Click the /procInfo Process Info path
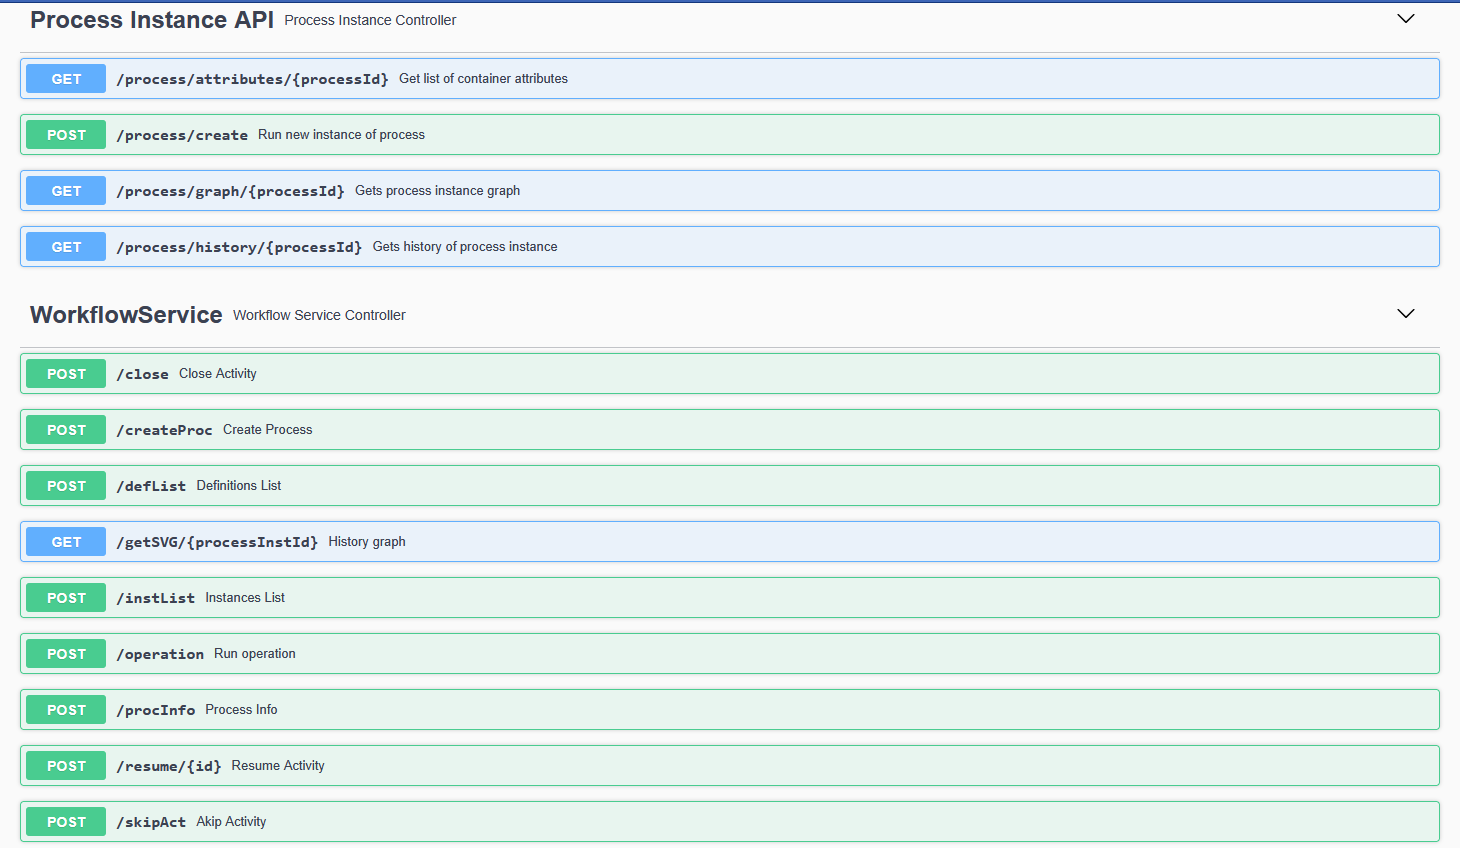This screenshot has height=848, width=1460. point(156,710)
